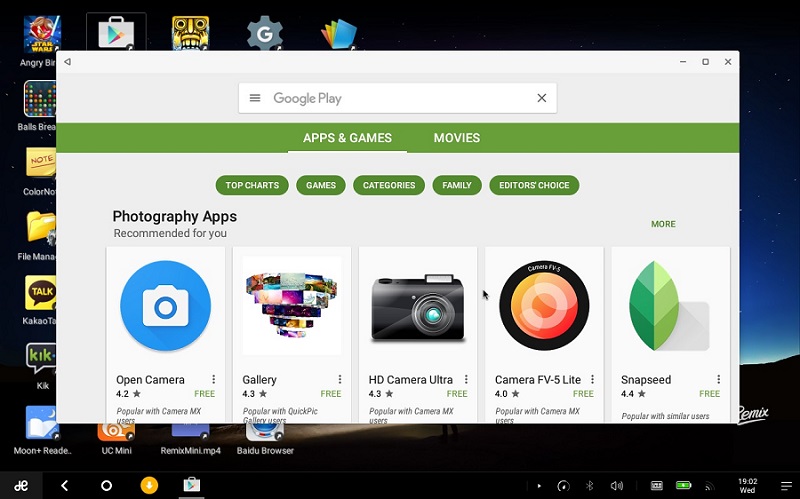This screenshot has width=800, height=499.
Task: Click the Open Camera title text
Action: [150, 380]
